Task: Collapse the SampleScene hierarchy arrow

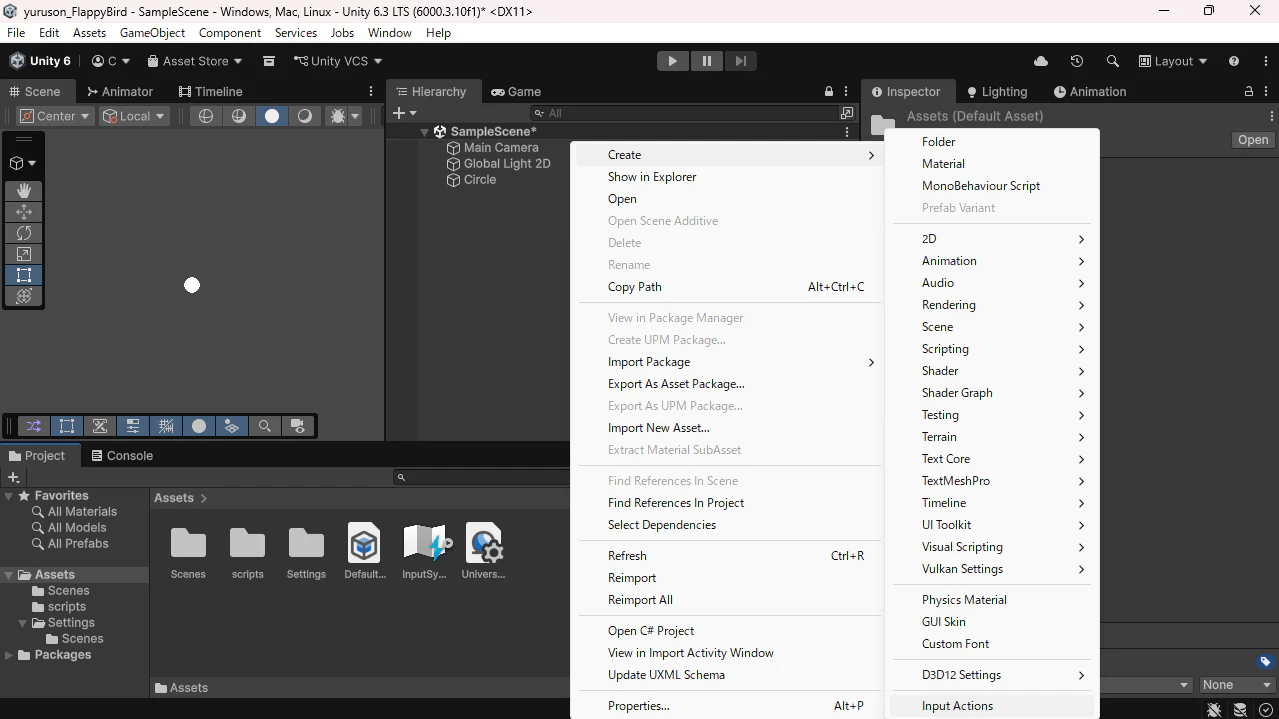Action: pyautogui.click(x=424, y=132)
